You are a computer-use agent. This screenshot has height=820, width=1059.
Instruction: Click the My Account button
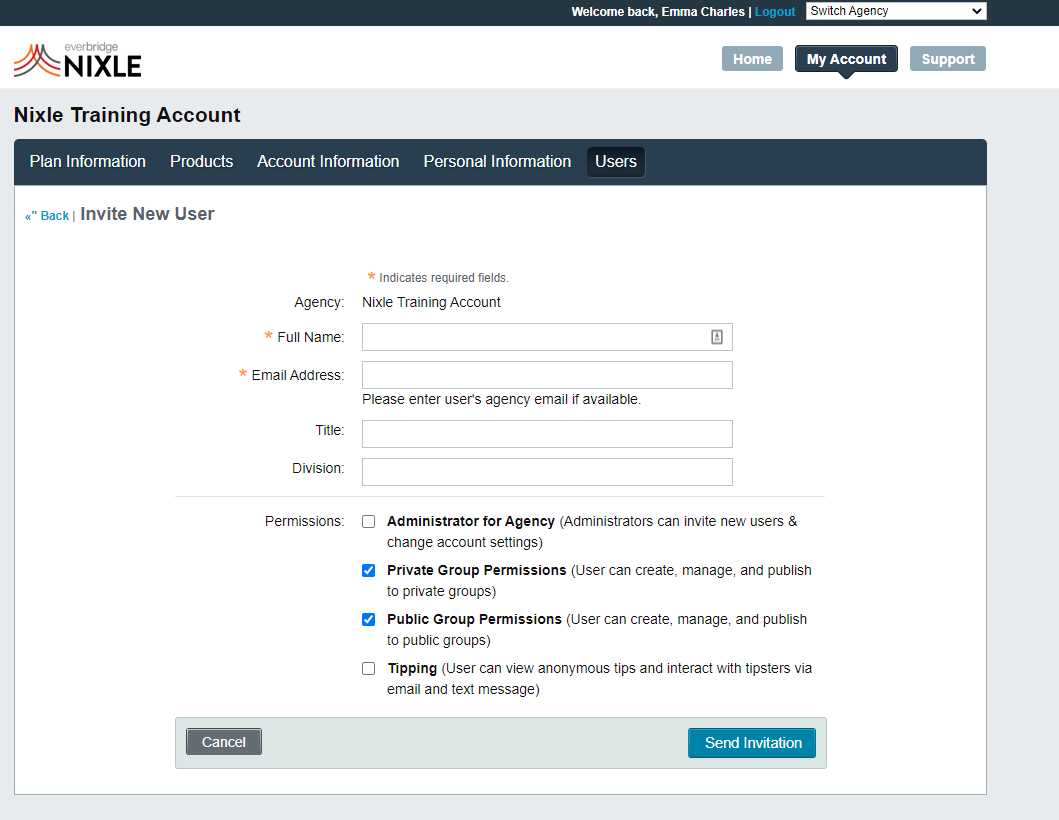(846, 59)
